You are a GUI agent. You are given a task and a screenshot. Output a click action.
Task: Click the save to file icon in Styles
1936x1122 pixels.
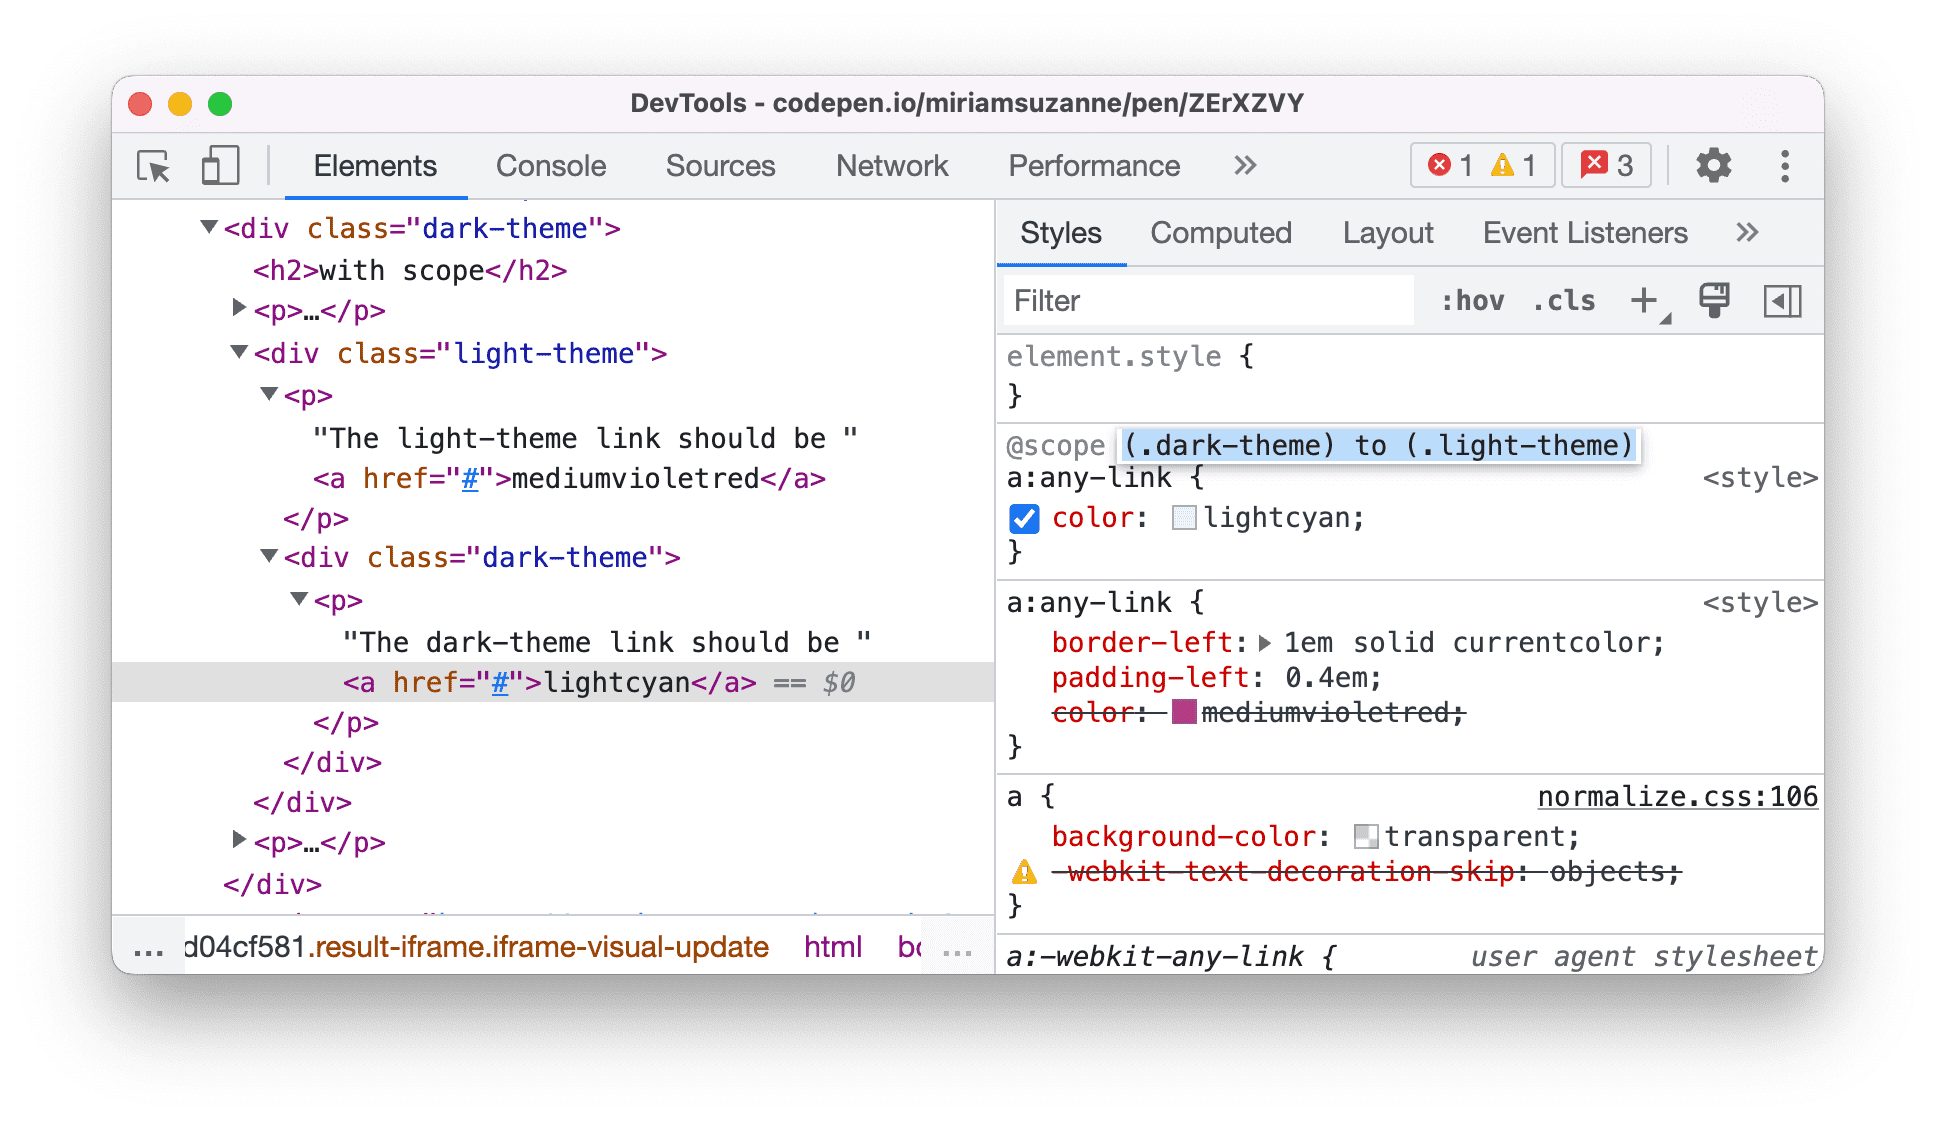pyautogui.click(x=1714, y=297)
